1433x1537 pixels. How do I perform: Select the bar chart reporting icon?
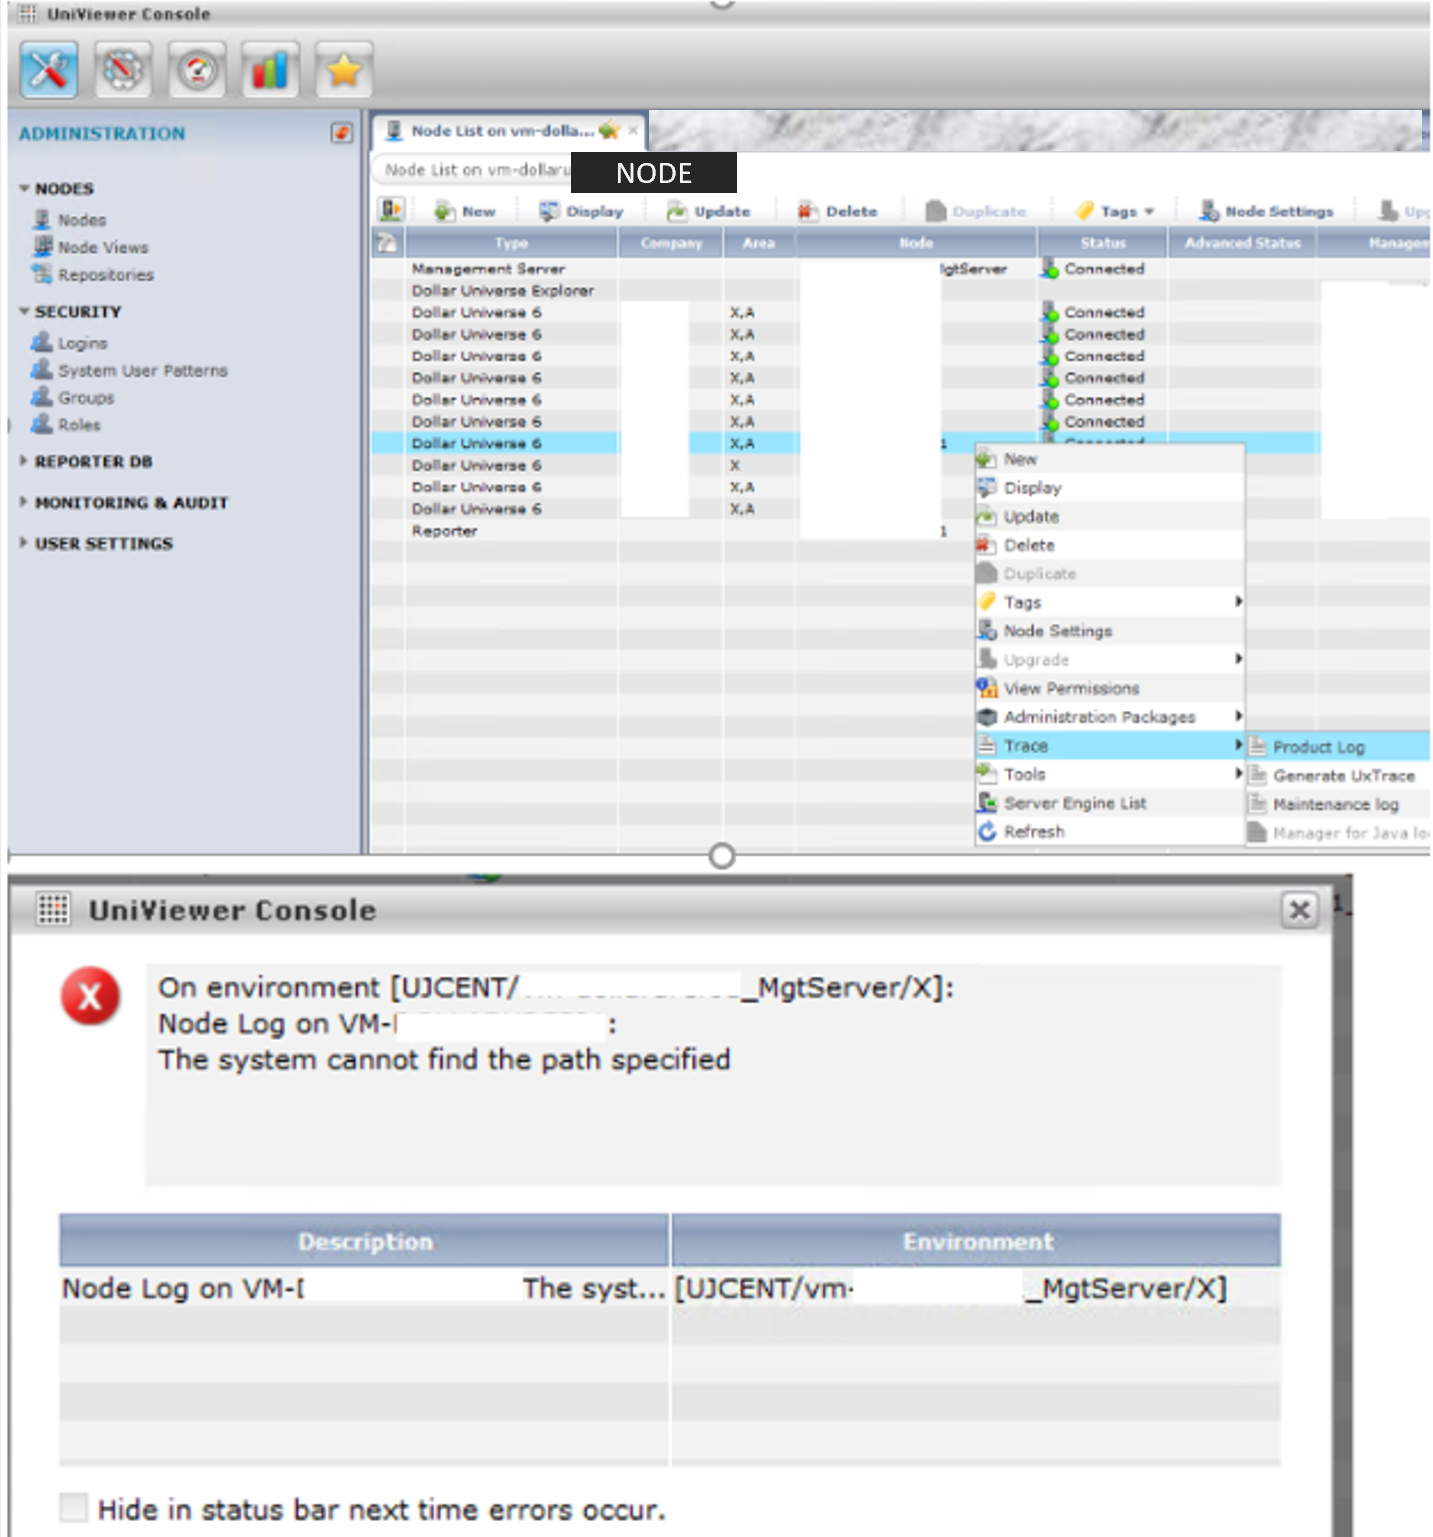click(x=270, y=71)
